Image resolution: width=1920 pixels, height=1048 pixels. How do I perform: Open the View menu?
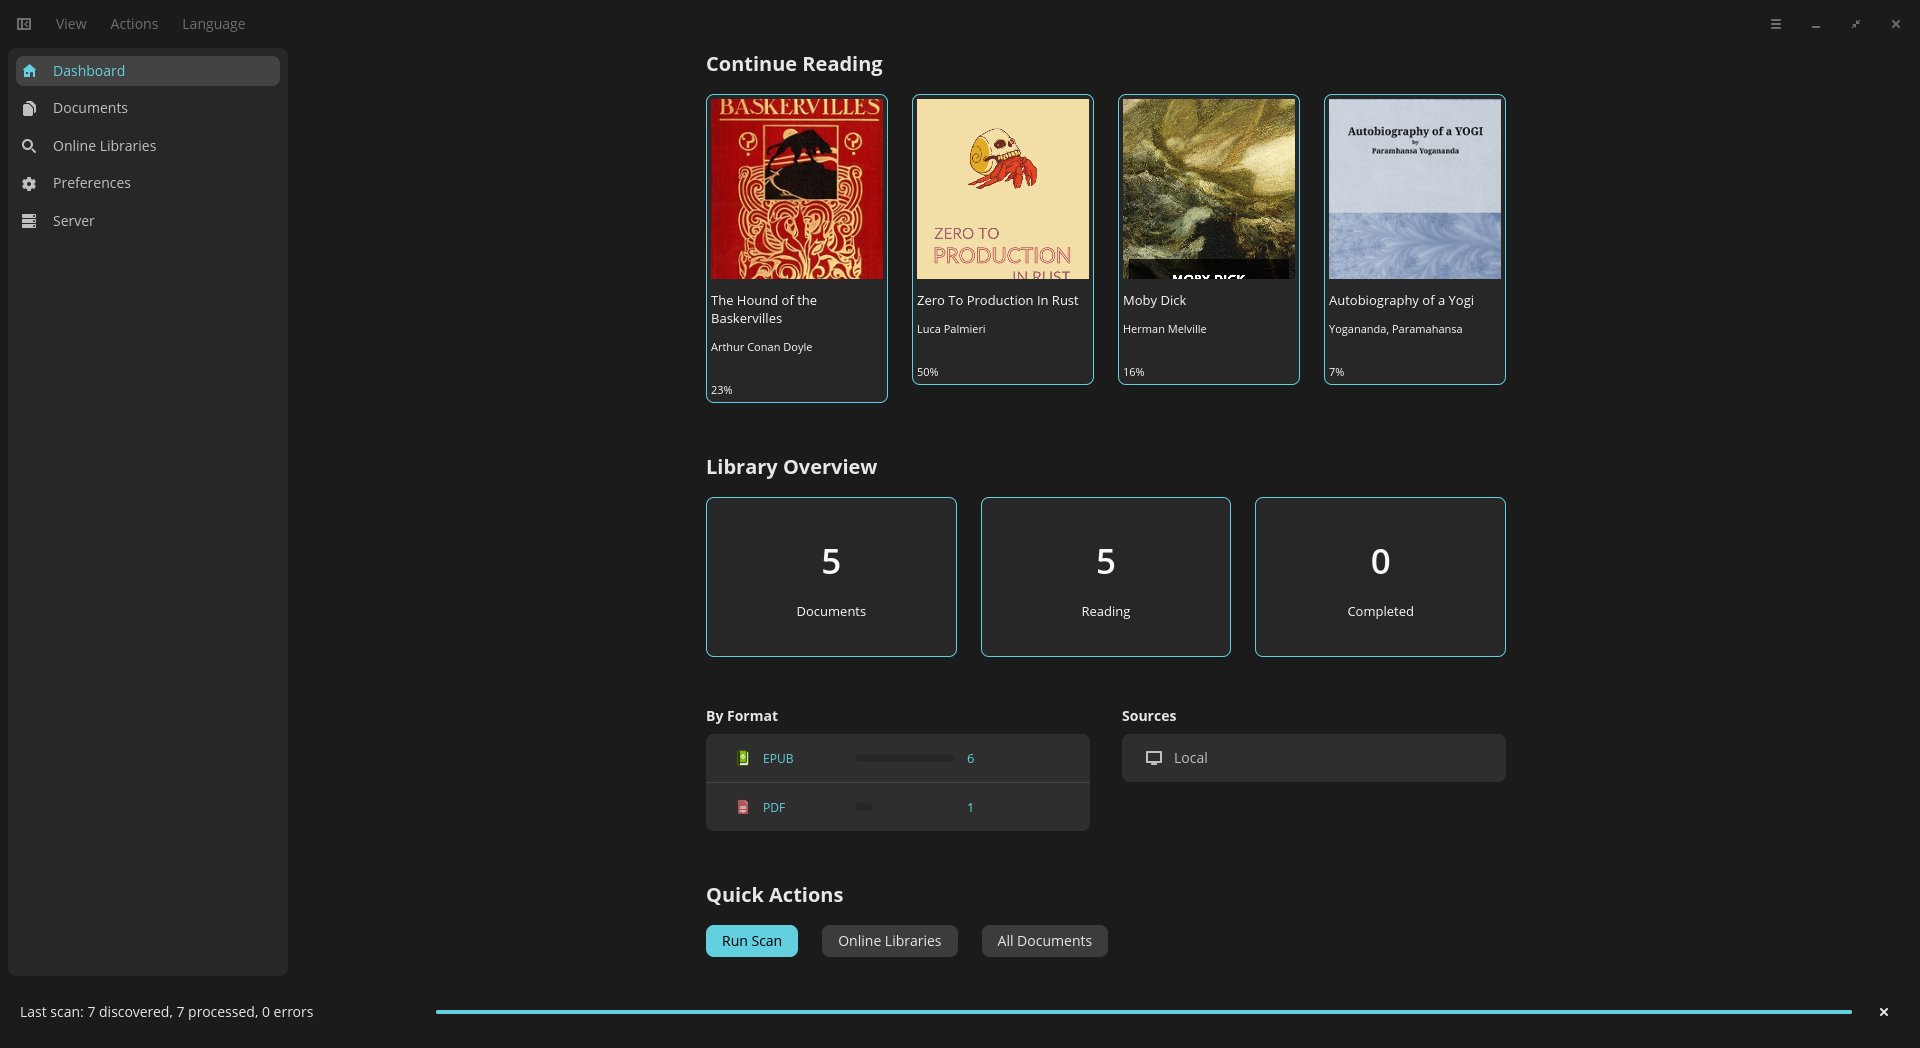pyautogui.click(x=71, y=24)
